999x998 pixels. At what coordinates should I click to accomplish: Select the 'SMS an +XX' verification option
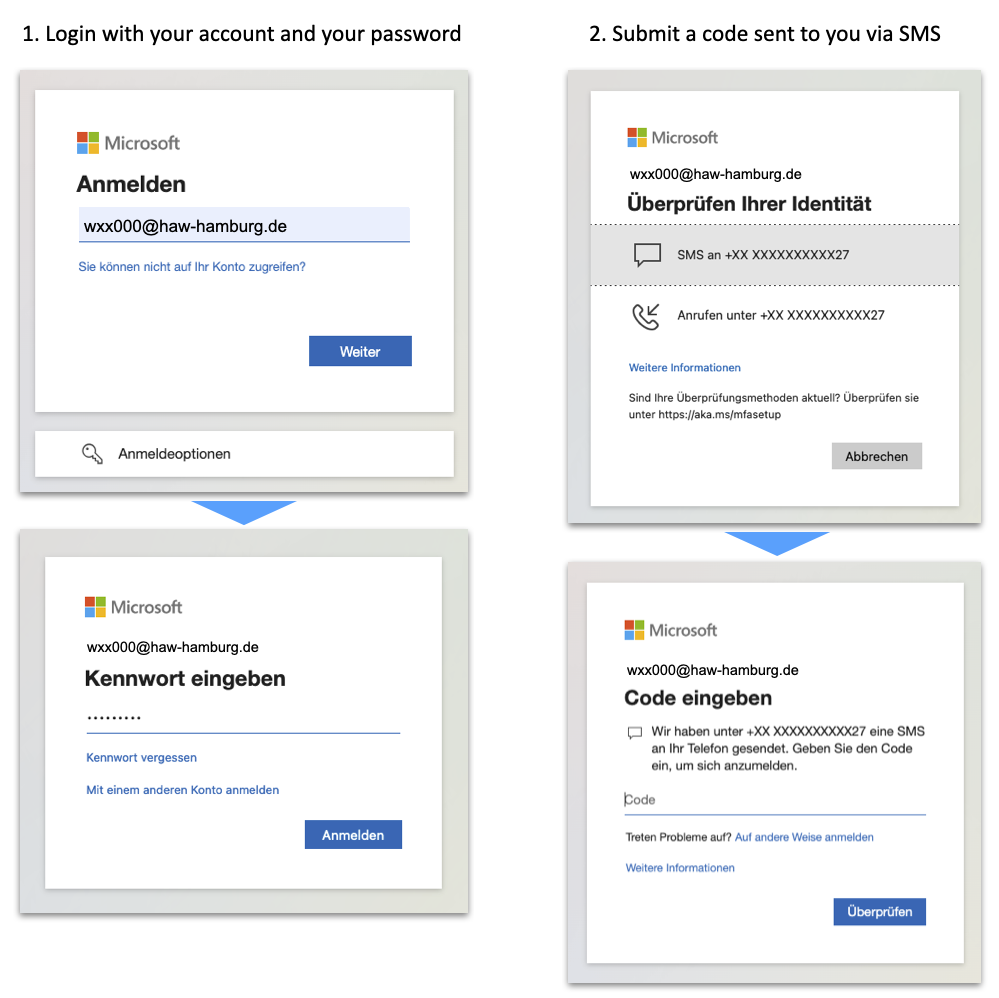(774, 255)
